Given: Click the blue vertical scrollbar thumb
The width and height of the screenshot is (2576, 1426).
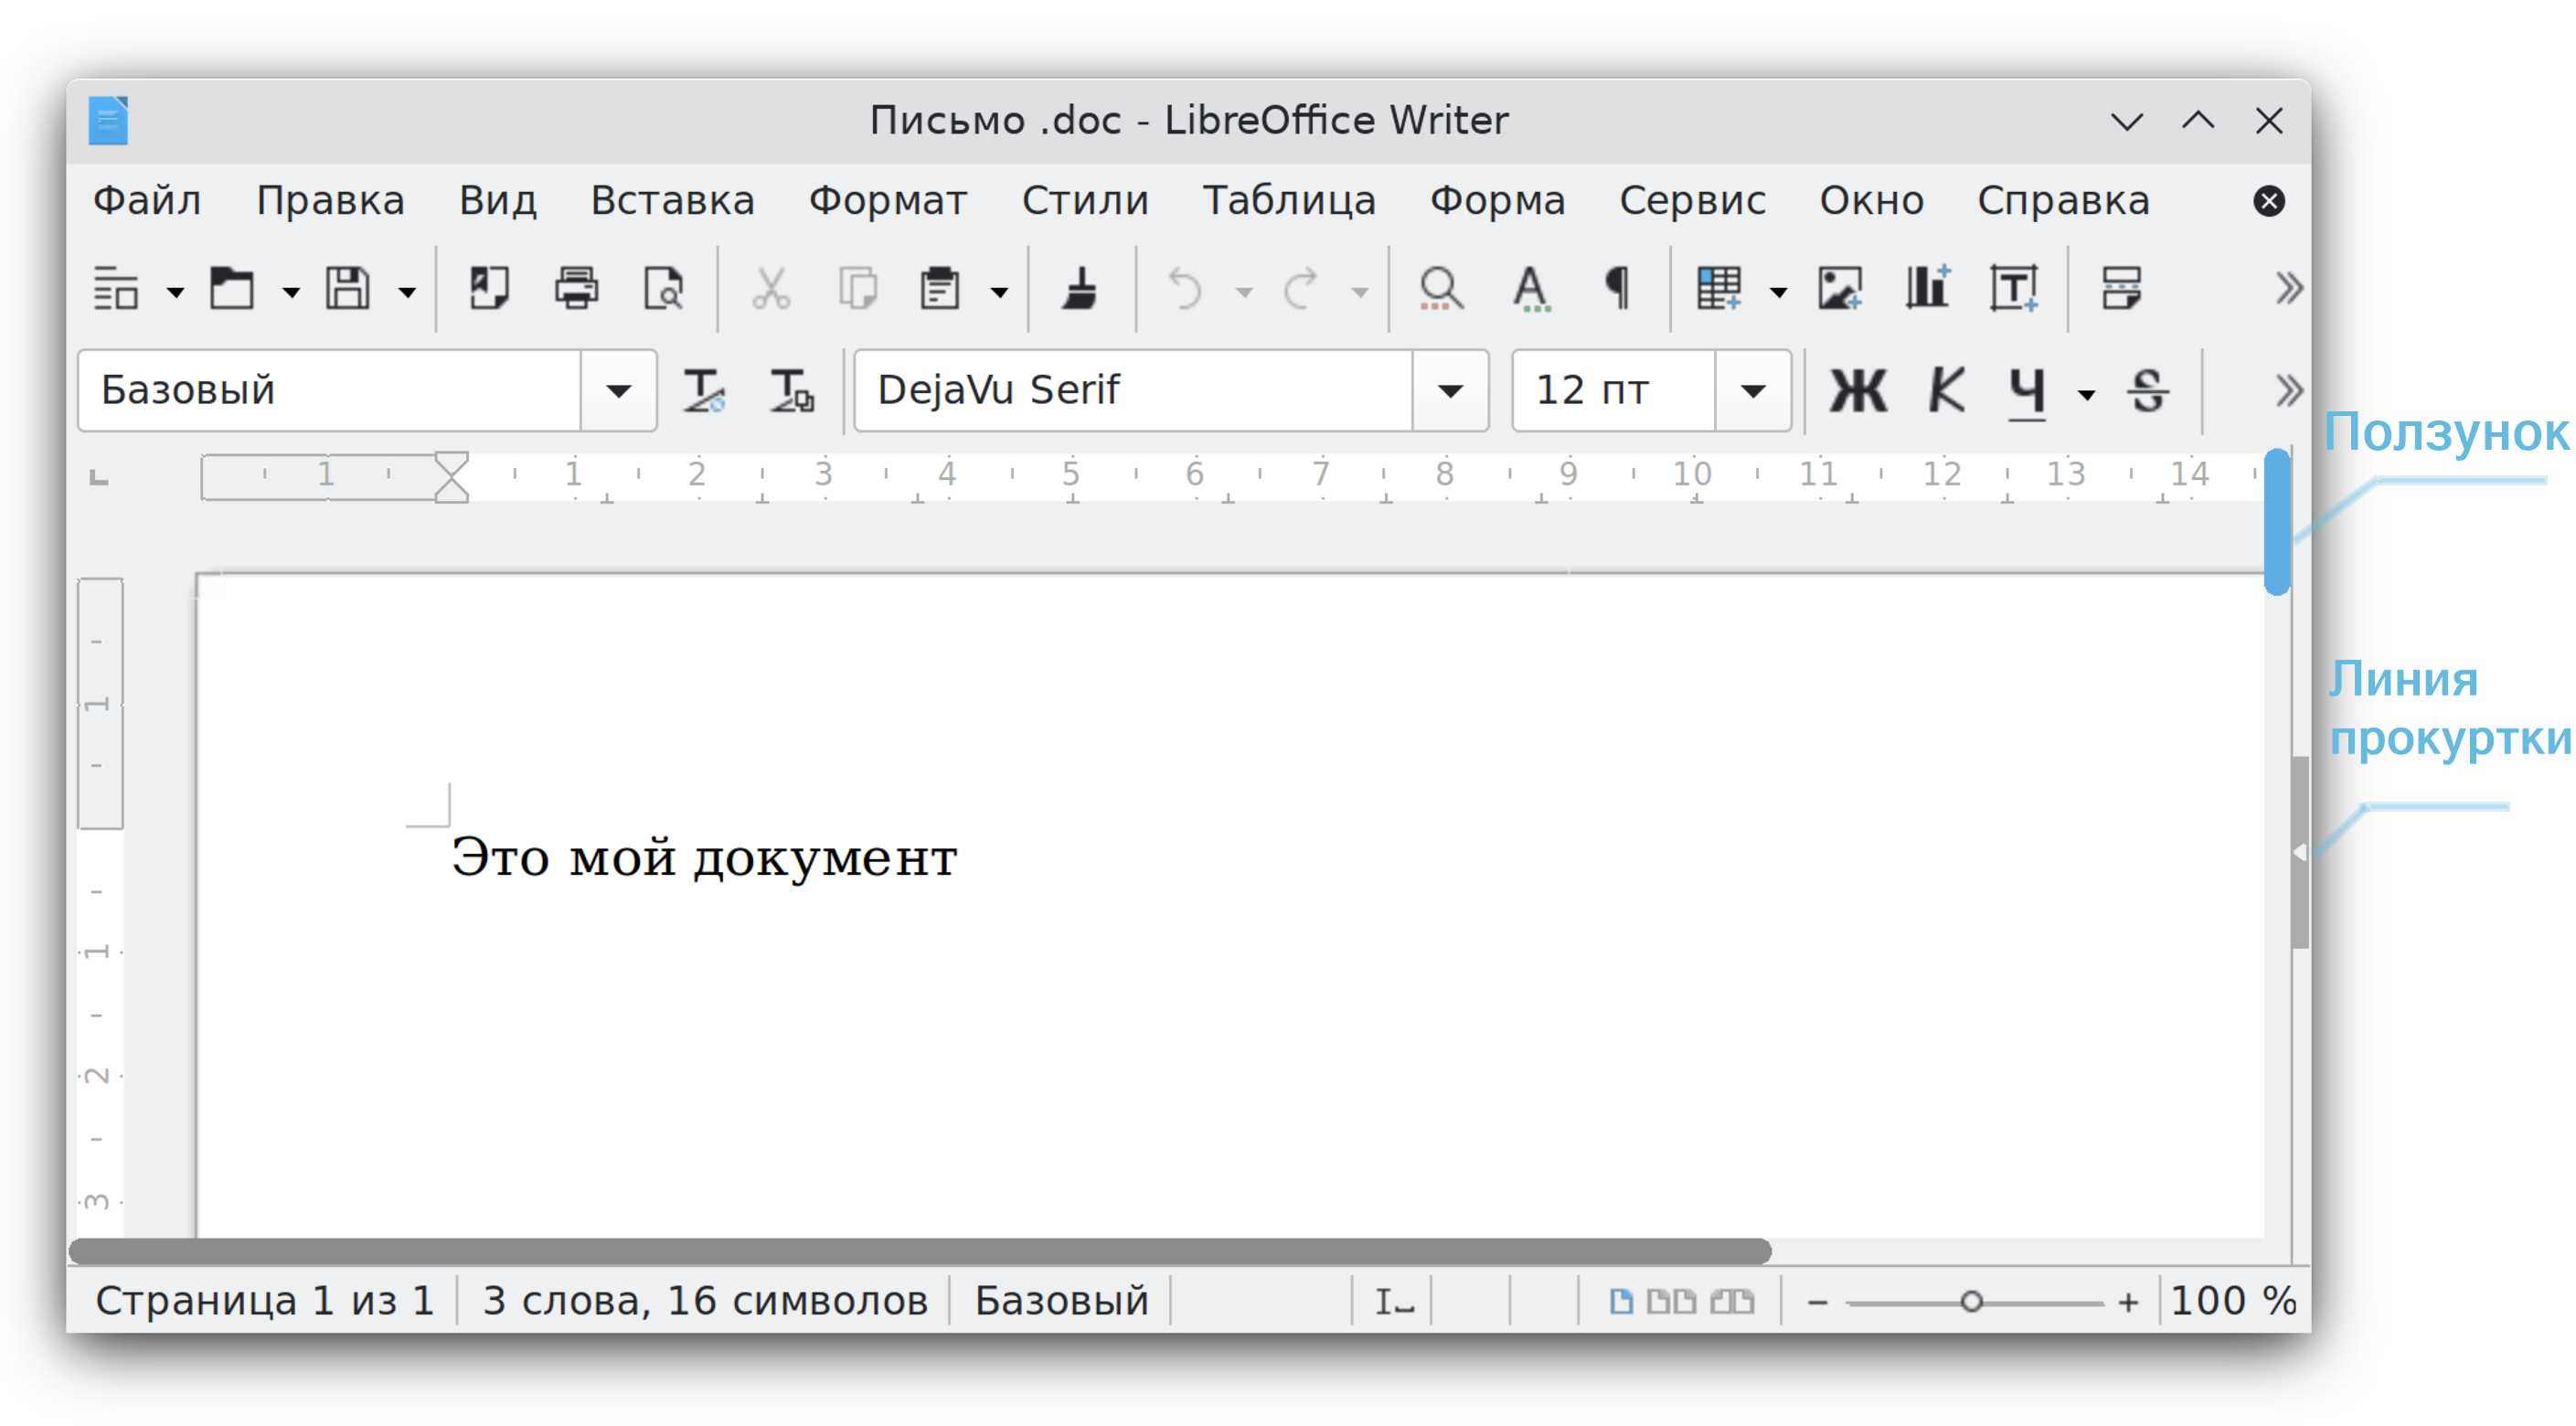Looking at the screenshot, I should pos(2277,522).
